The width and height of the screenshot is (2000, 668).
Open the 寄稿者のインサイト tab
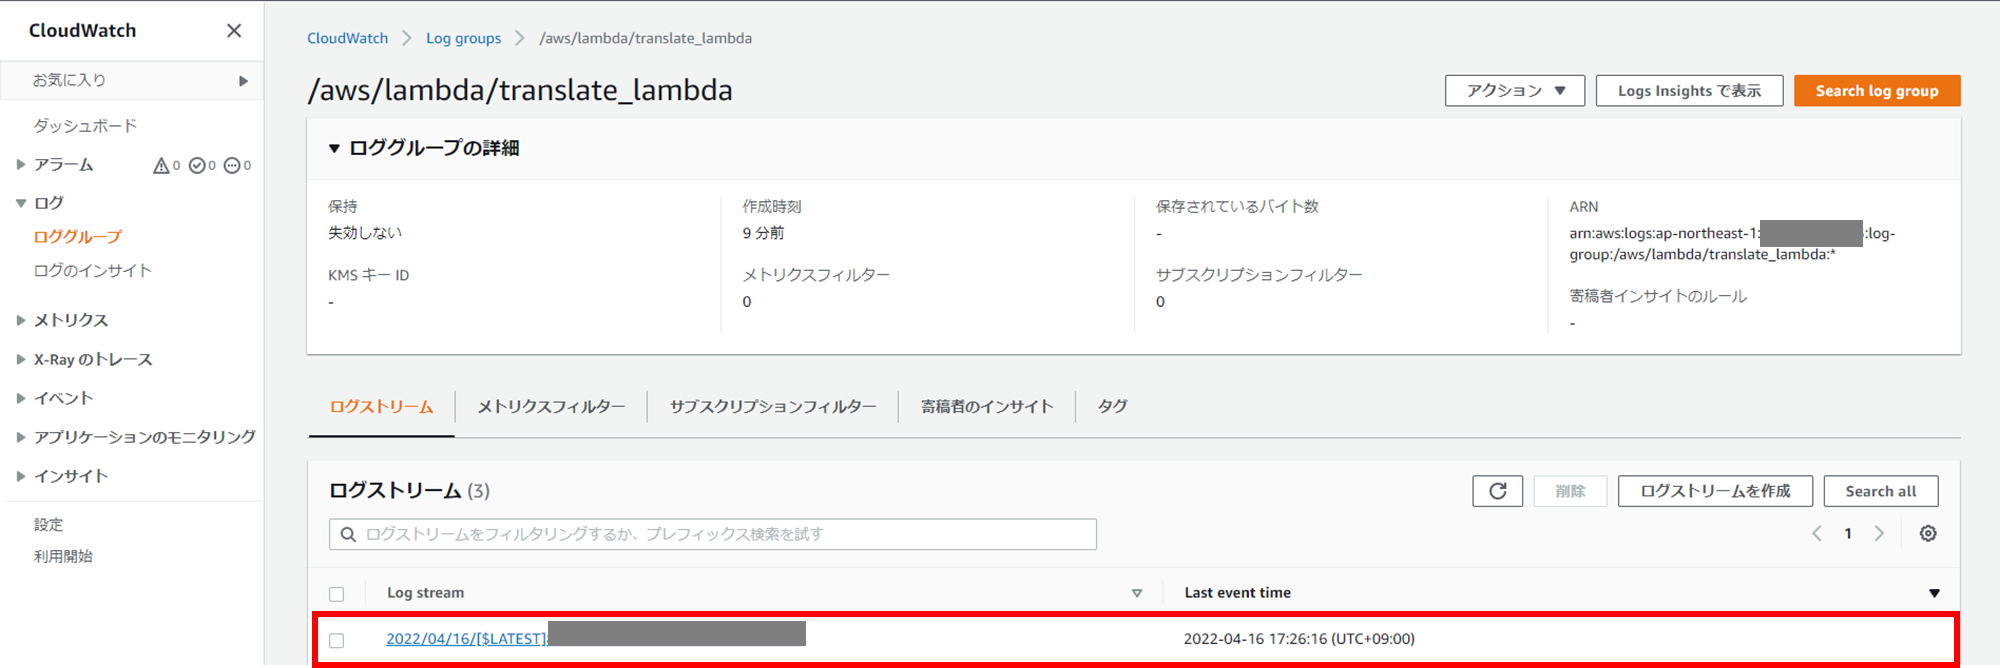coord(986,406)
